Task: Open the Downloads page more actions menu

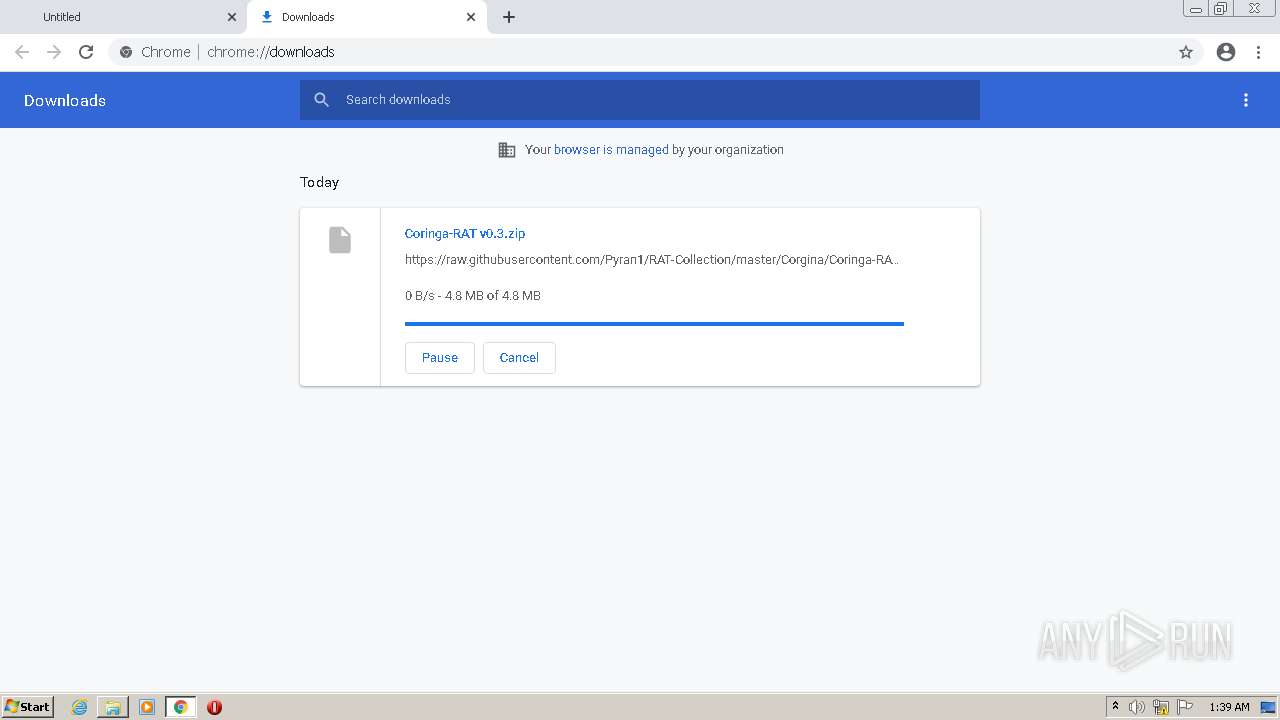Action: [x=1246, y=100]
